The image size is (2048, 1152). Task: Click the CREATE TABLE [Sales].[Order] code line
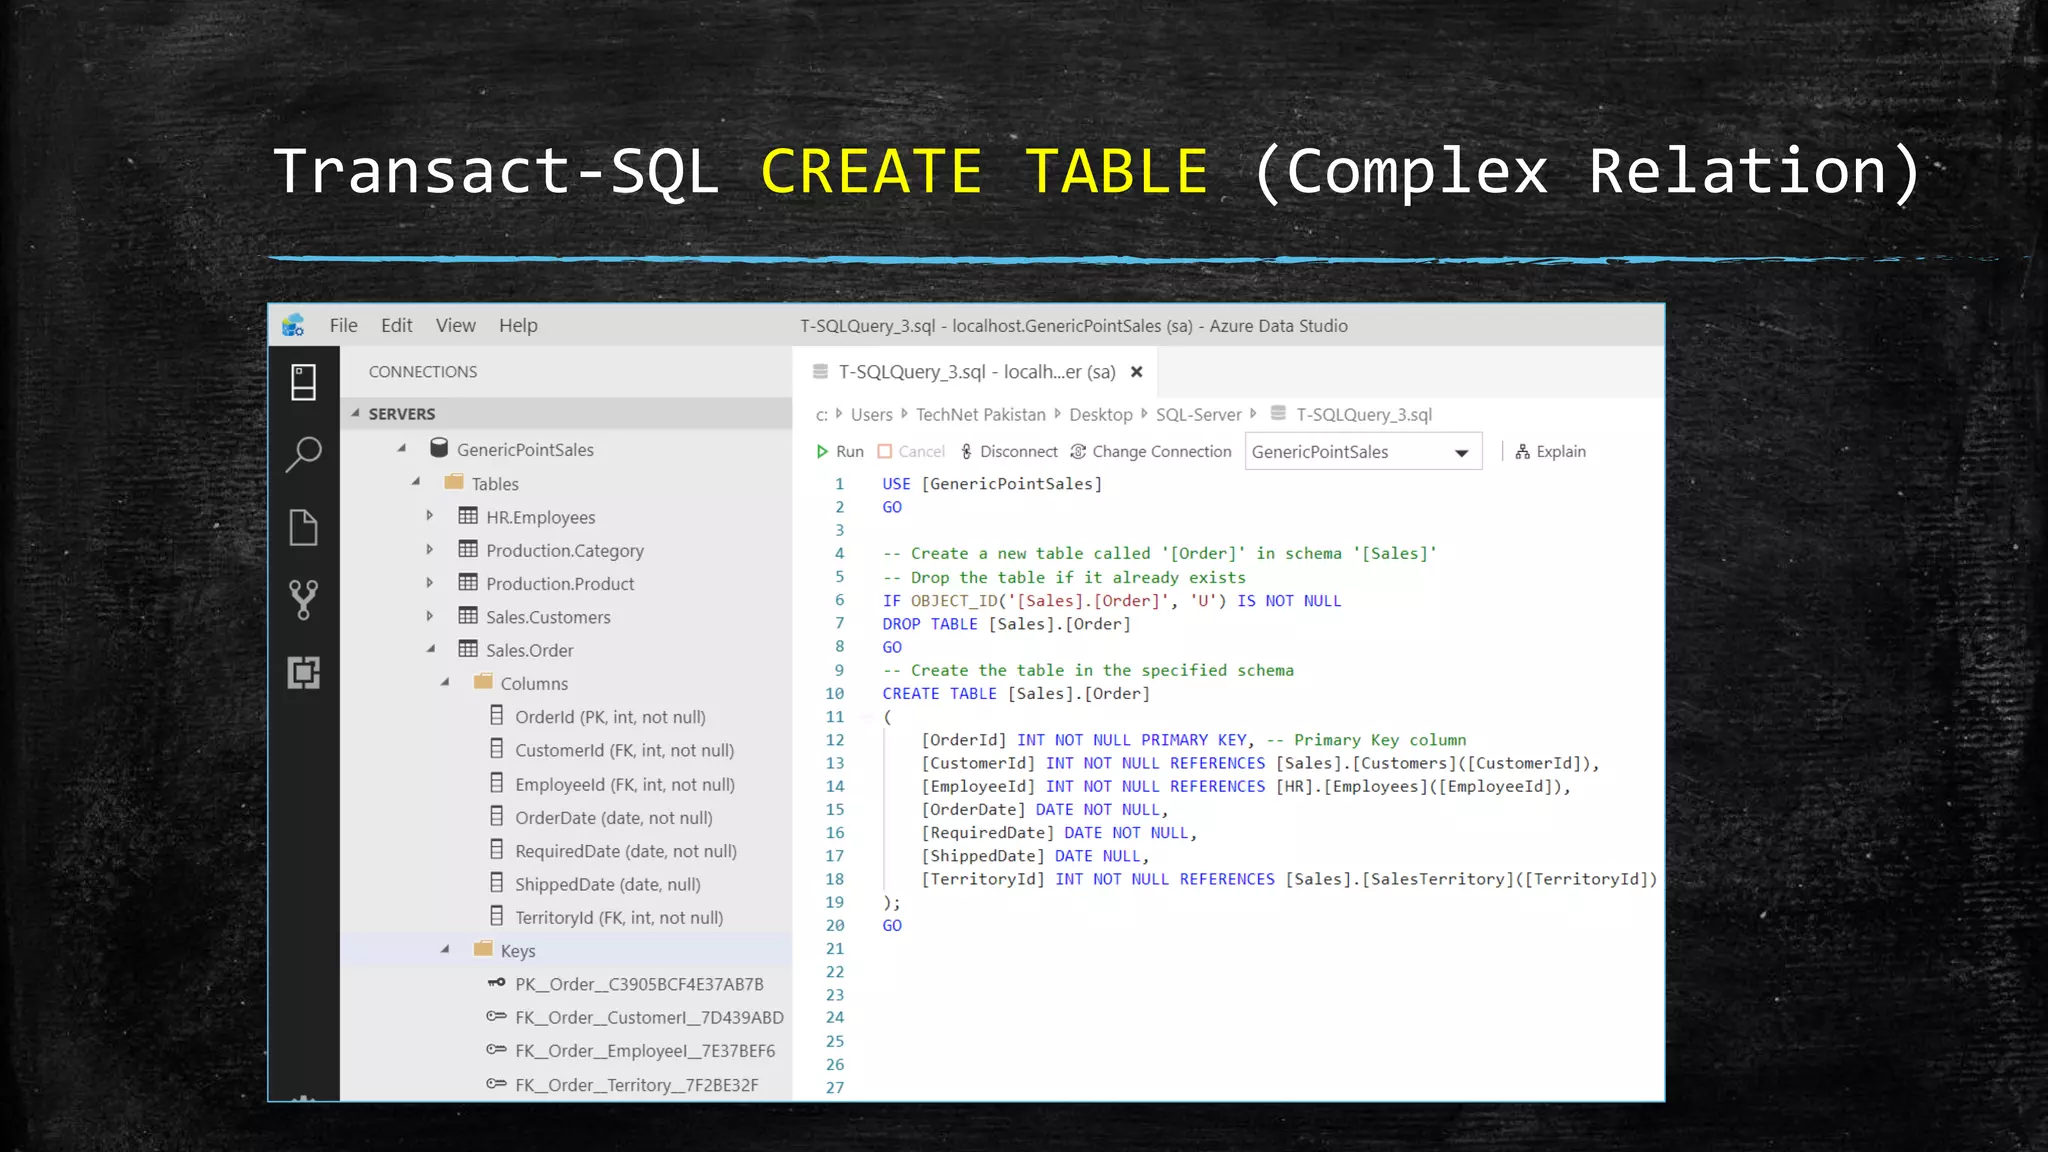click(x=1016, y=693)
